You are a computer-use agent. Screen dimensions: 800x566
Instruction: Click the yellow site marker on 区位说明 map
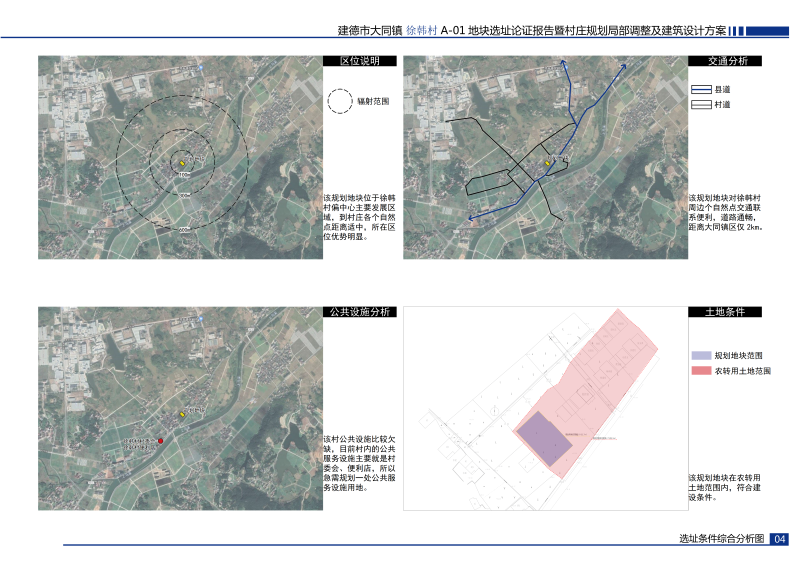(x=182, y=163)
